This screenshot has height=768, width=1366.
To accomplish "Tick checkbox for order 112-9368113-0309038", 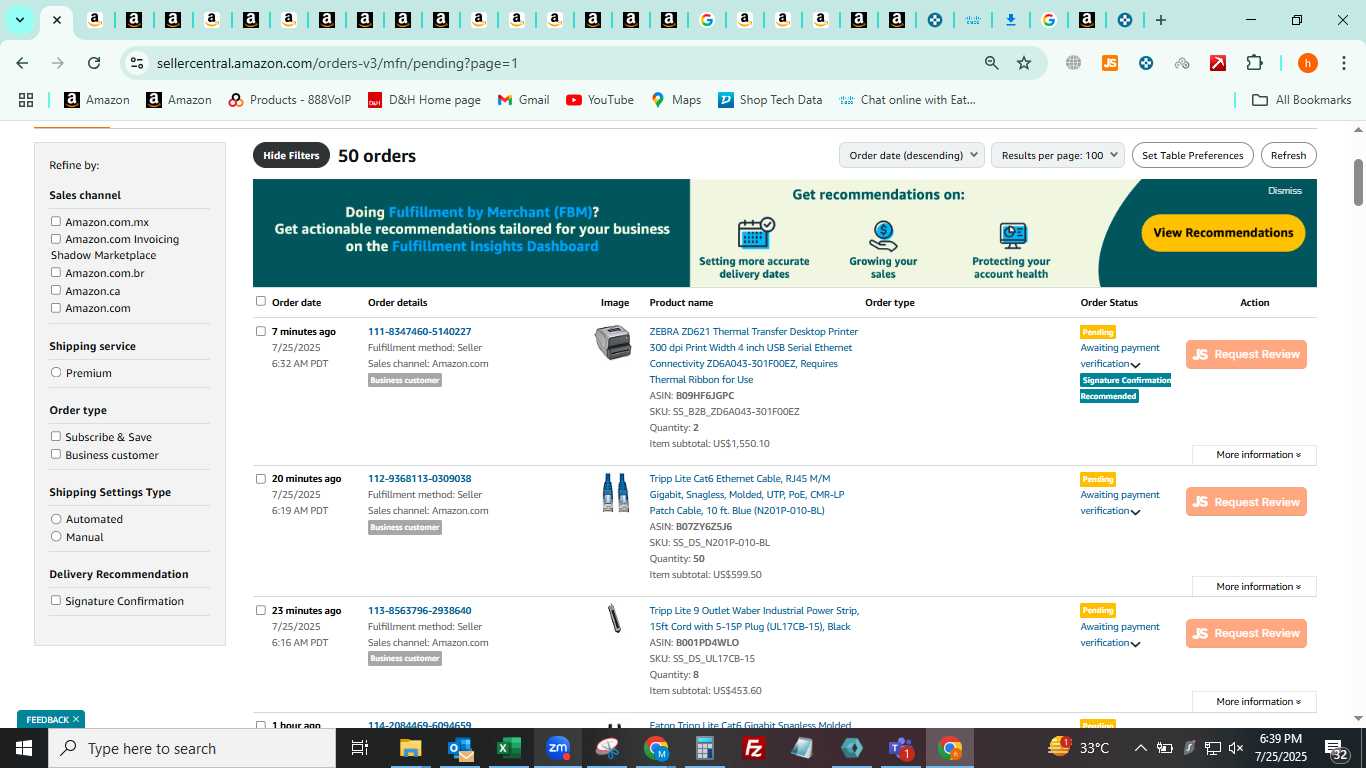I will click(261, 478).
